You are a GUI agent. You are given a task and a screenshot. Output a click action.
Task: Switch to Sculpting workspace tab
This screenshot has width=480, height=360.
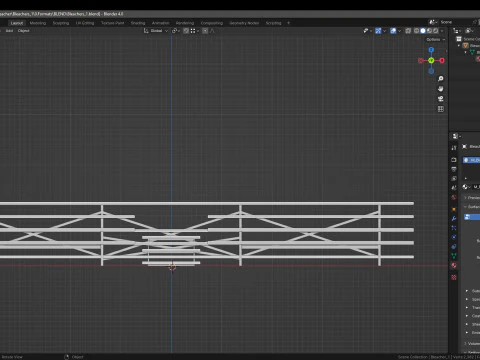(61, 23)
